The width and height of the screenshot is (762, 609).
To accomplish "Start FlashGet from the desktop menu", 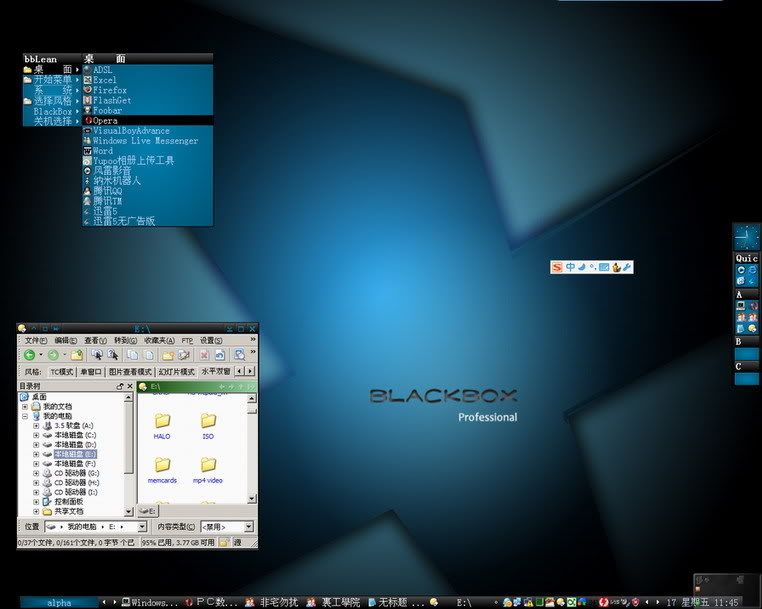I will pos(148,101).
